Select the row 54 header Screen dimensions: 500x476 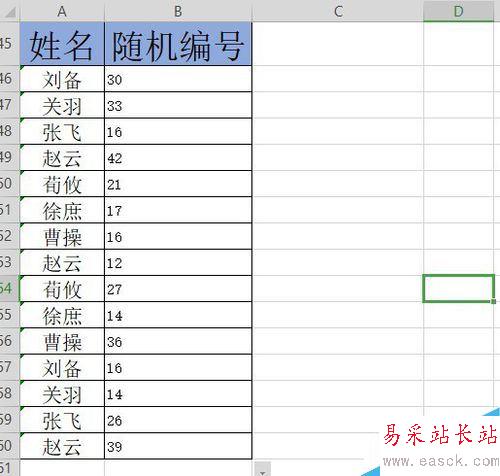[x=9, y=289]
